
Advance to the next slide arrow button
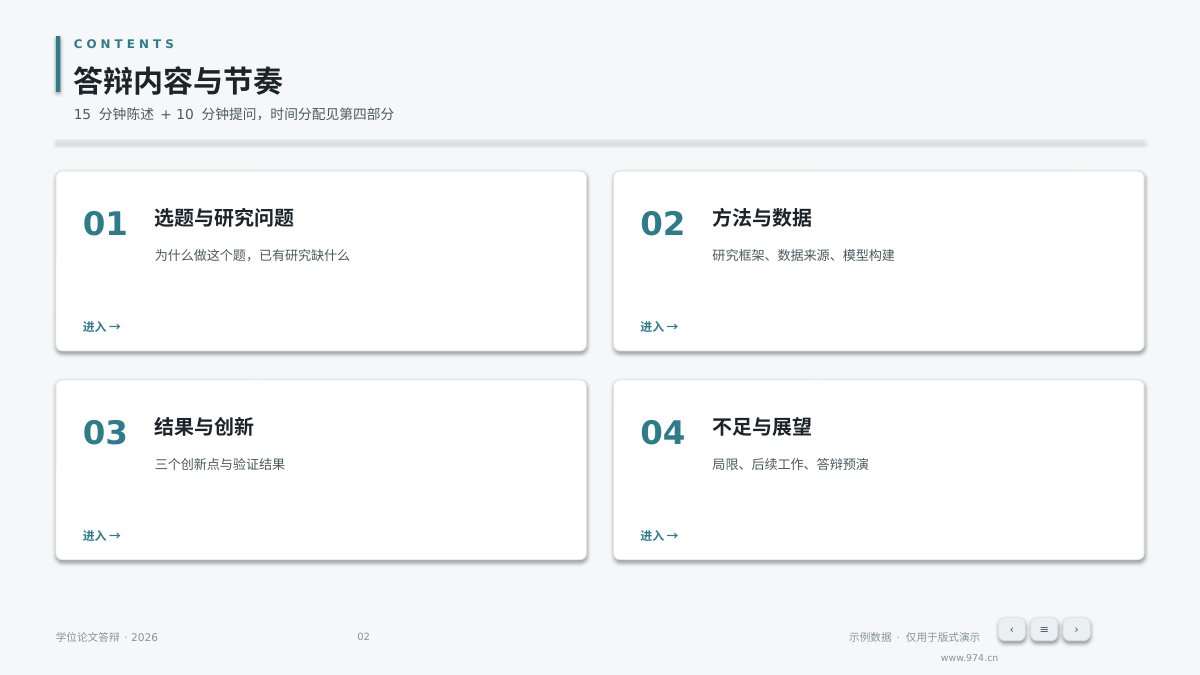(x=1076, y=629)
